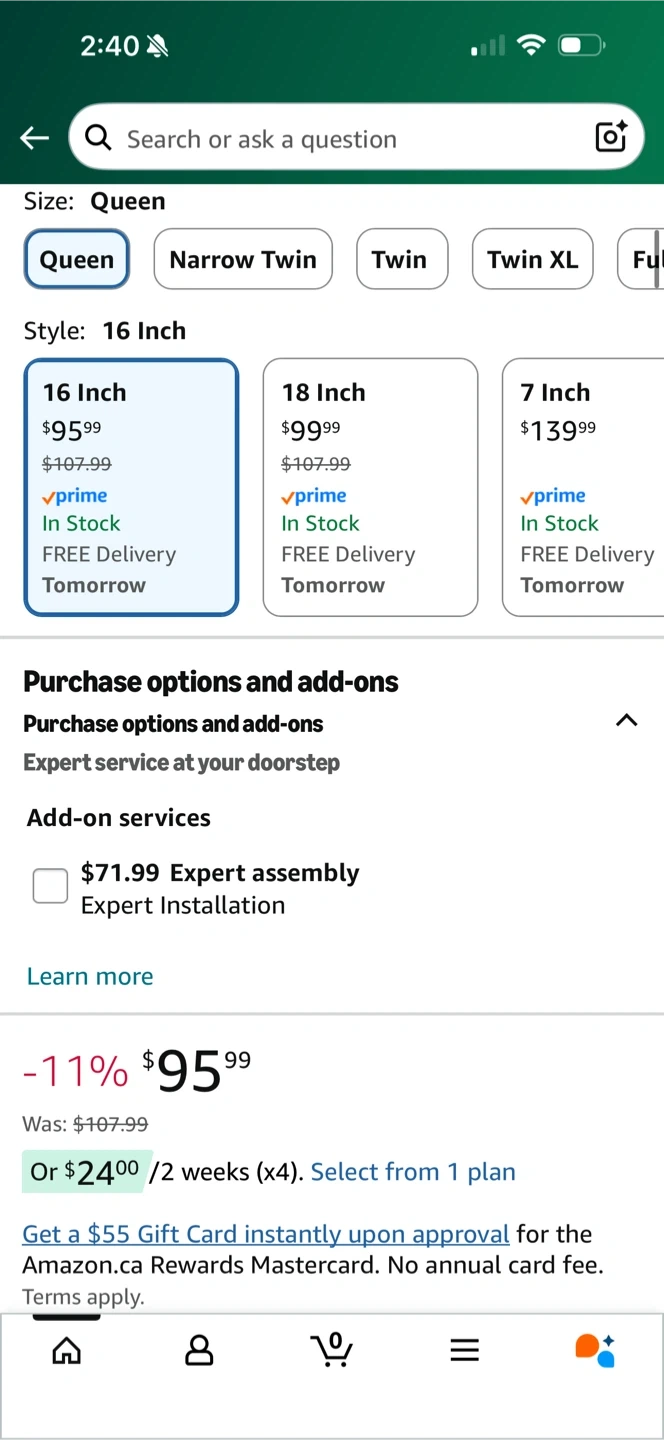Open camera lens search icon
Image resolution: width=664 pixels, height=1440 pixels.
click(x=610, y=137)
